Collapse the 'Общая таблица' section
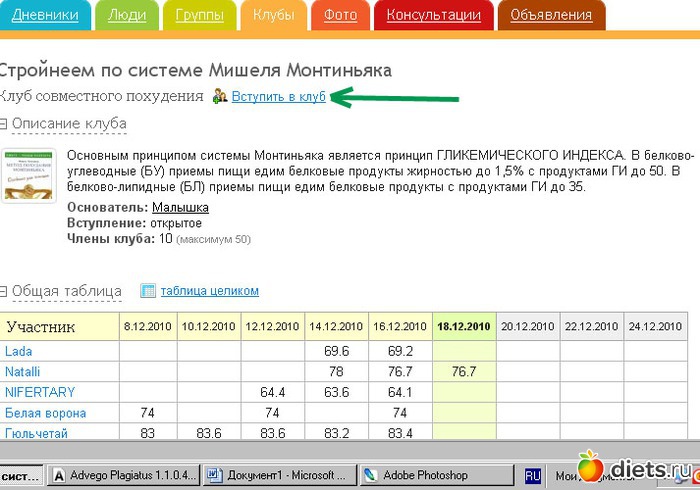The width and height of the screenshot is (700, 490). click(x=4, y=292)
